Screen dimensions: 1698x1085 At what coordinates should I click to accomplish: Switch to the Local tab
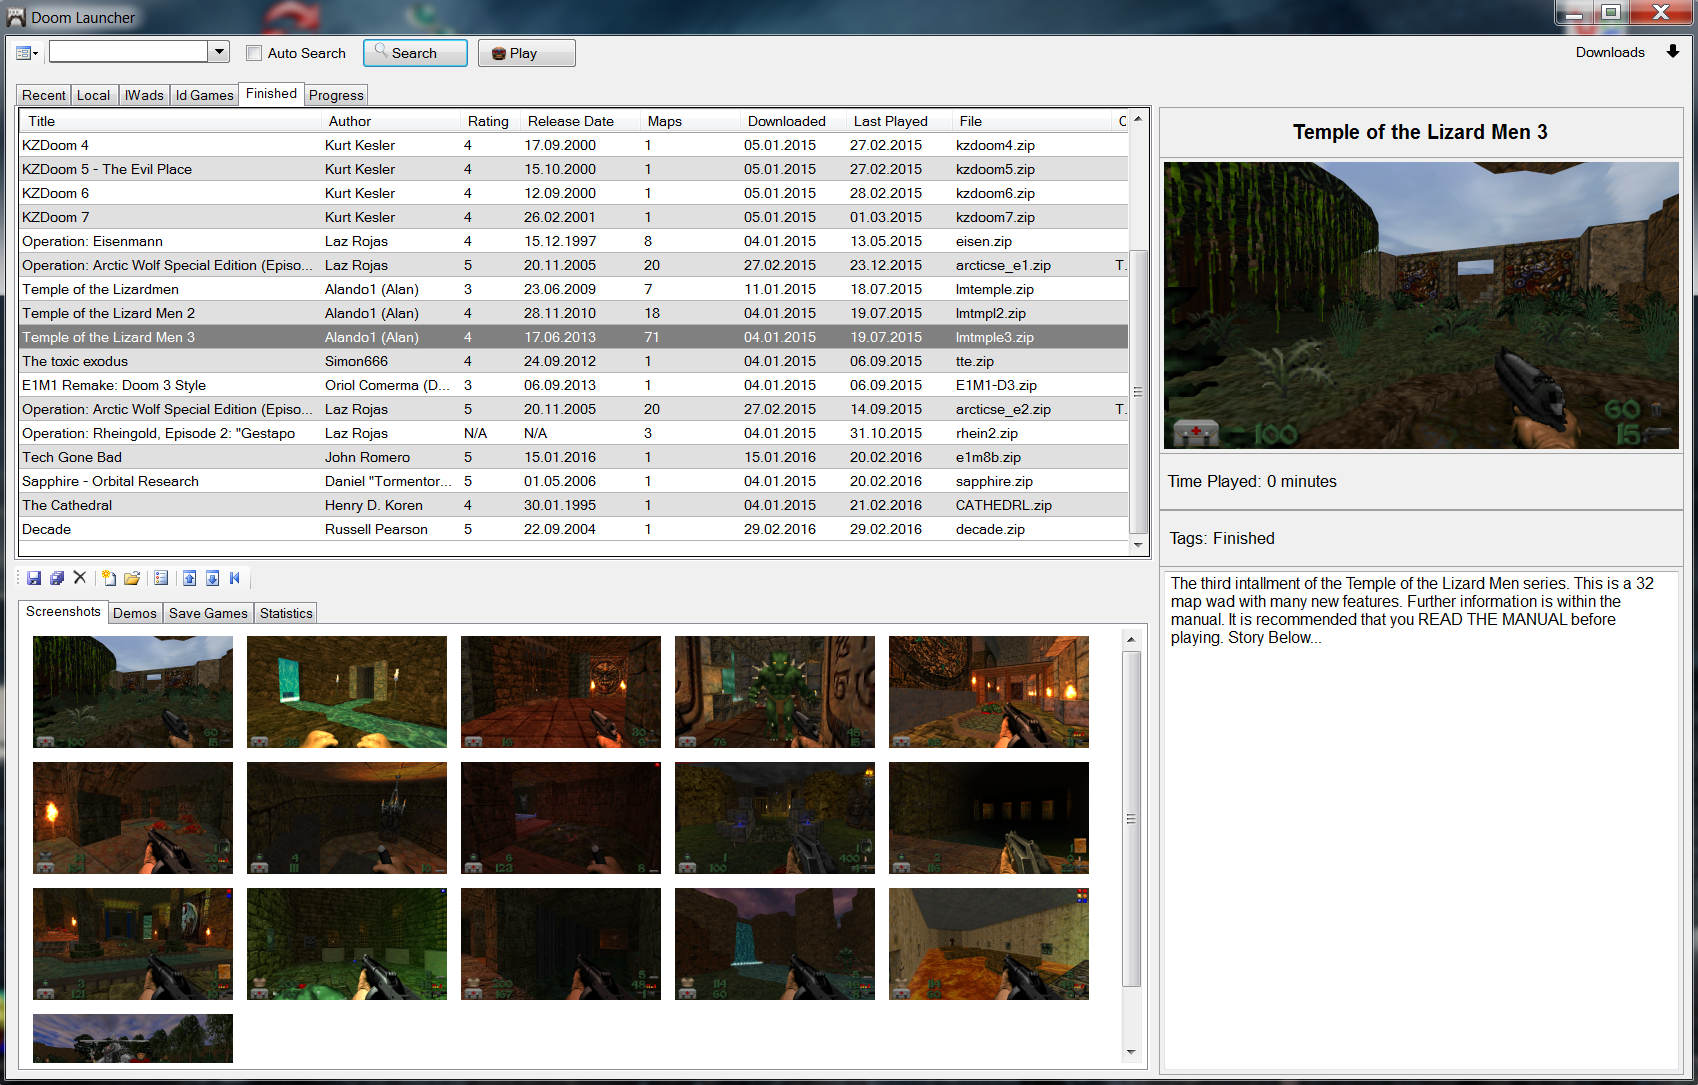[x=94, y=95]
